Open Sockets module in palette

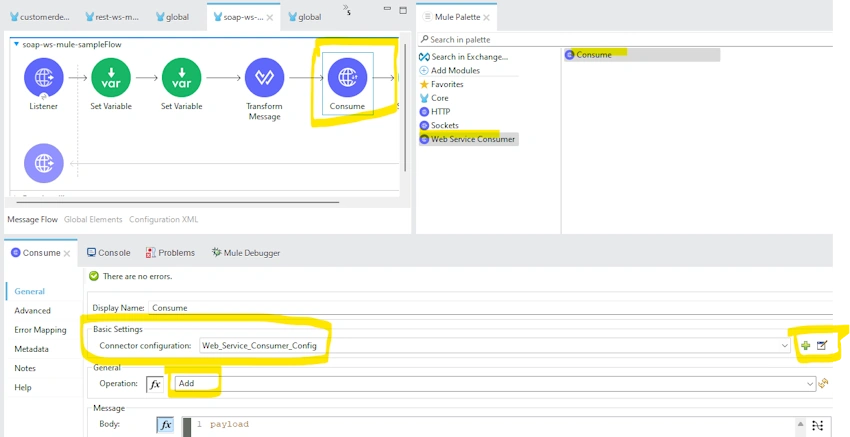[439, 125]
